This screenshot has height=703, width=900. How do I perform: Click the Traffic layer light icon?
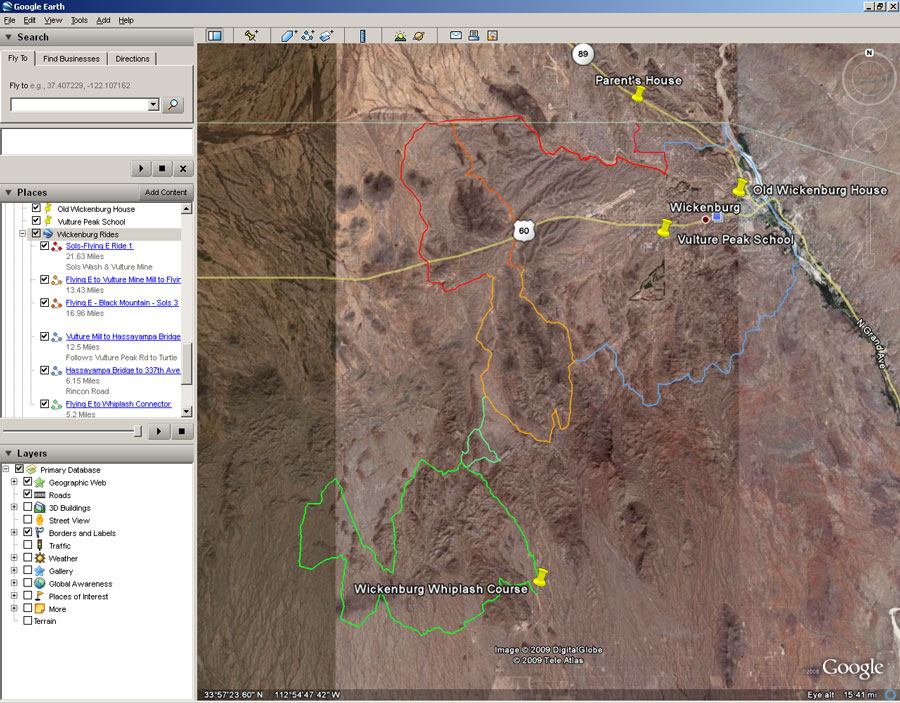pos(39,545)
